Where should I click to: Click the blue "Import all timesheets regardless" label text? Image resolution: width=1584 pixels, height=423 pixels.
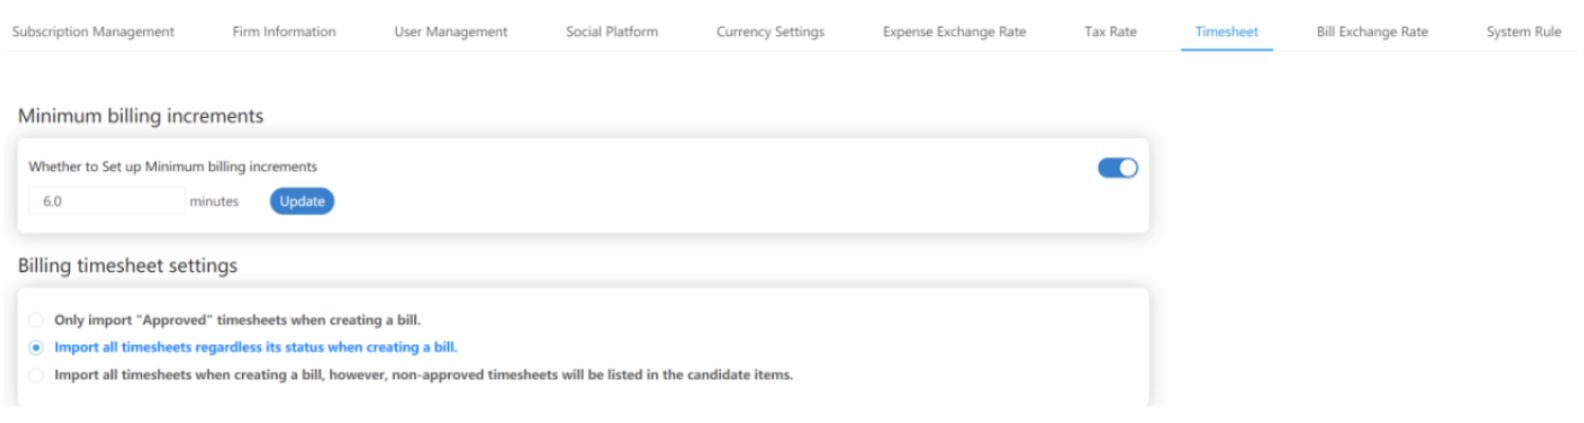(x=255, y=347)
